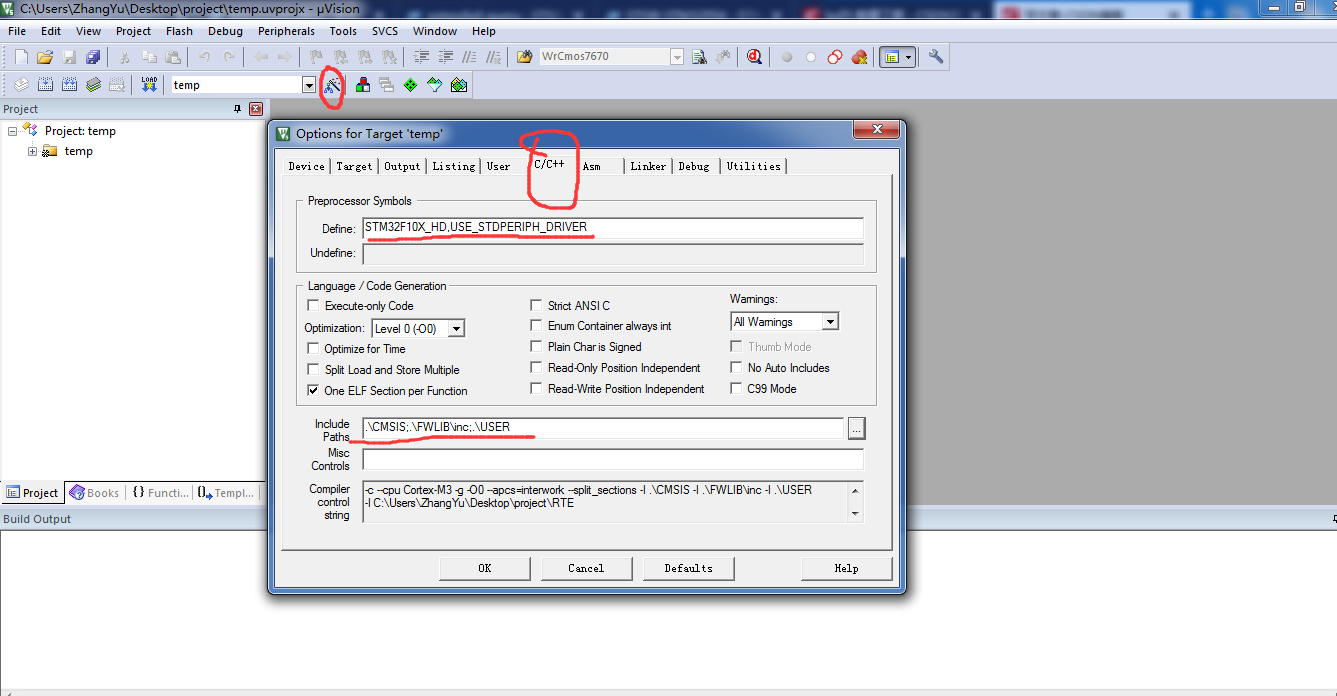Click the Undo arrow icon
Image resolution: width=1337 pixels, height=696 pixels.
pos(205,57)
